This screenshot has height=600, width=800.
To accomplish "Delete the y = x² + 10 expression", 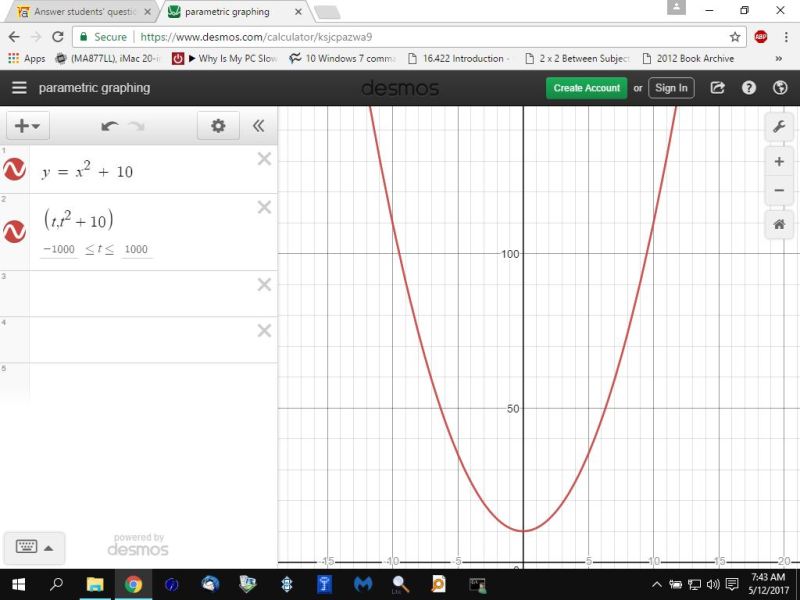I will point(264,159).
